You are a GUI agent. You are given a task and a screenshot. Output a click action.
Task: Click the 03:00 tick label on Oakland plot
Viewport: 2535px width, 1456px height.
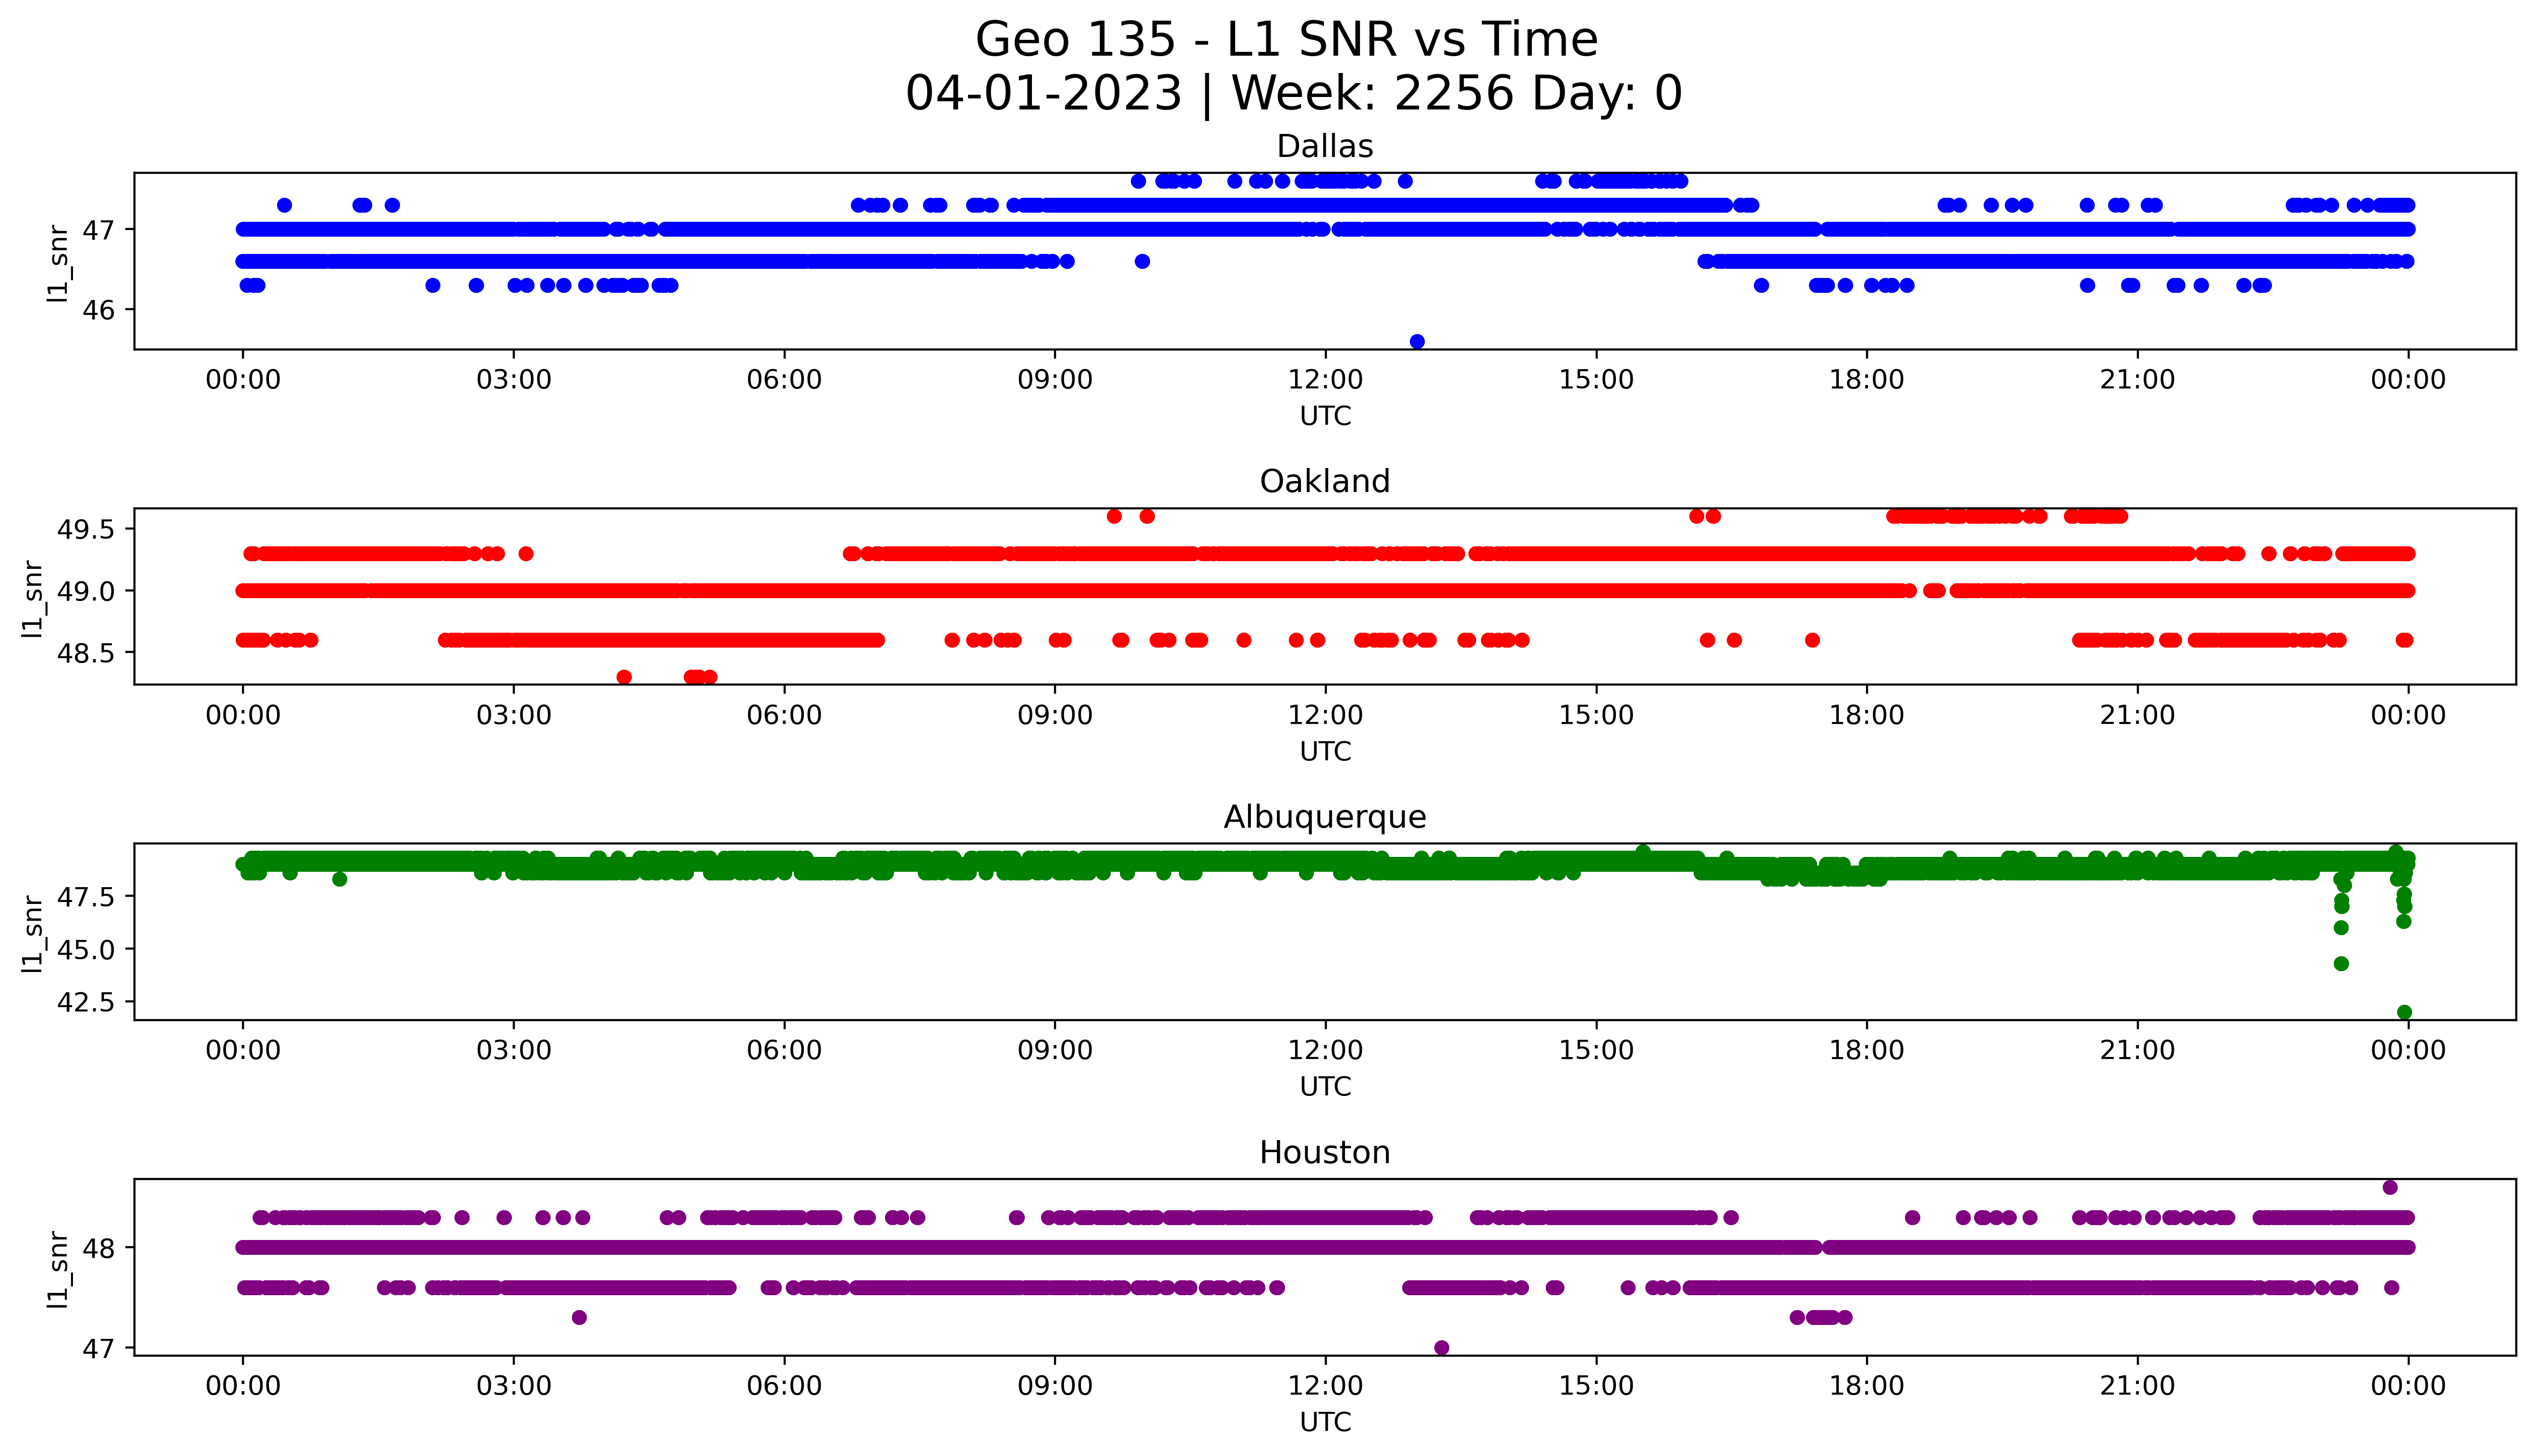(514, 715)
